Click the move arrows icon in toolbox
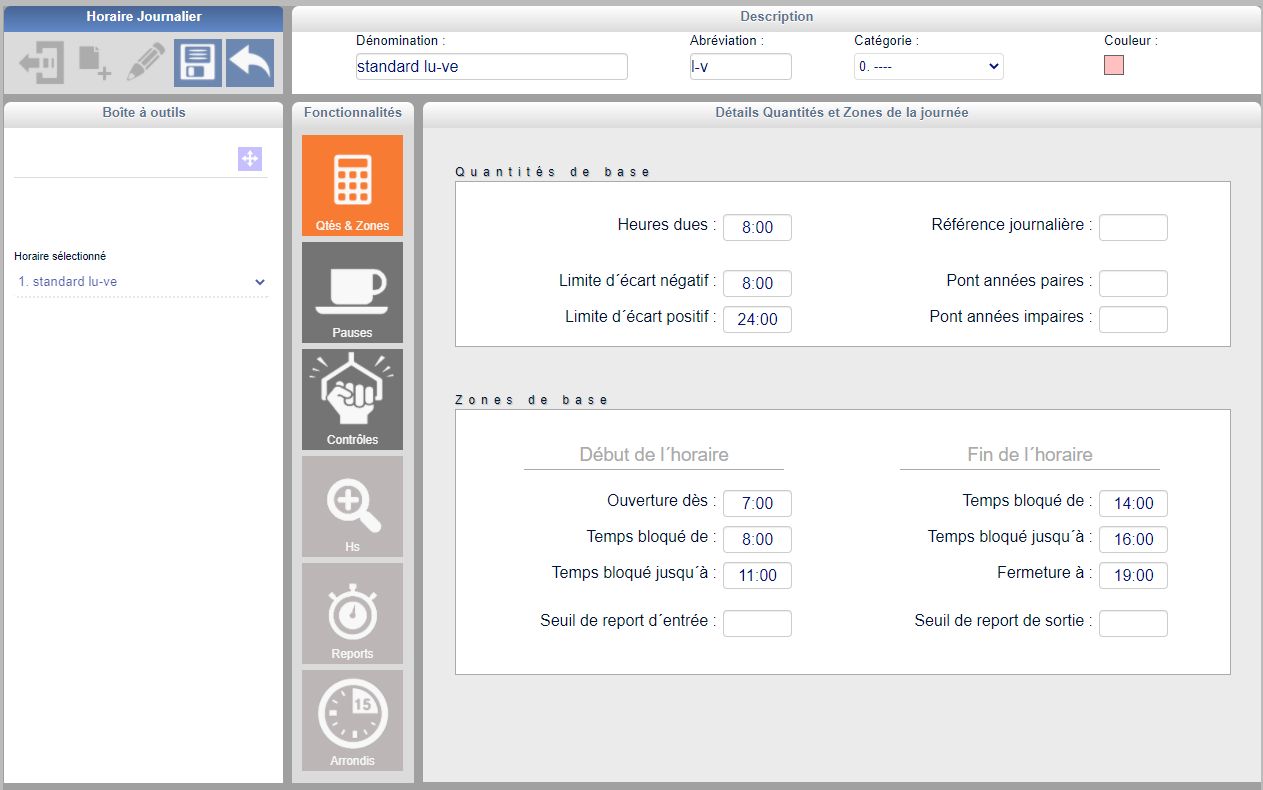Viewport: 1263px width, 790px height. coord(250,158)
